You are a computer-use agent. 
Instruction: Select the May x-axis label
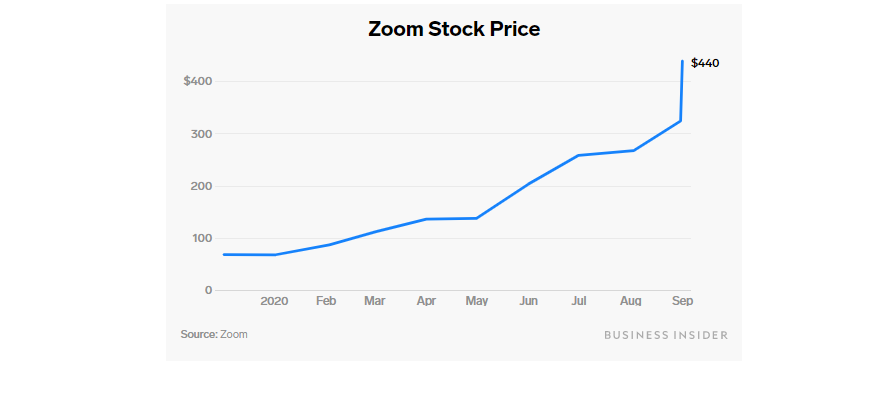coord(476,301)
